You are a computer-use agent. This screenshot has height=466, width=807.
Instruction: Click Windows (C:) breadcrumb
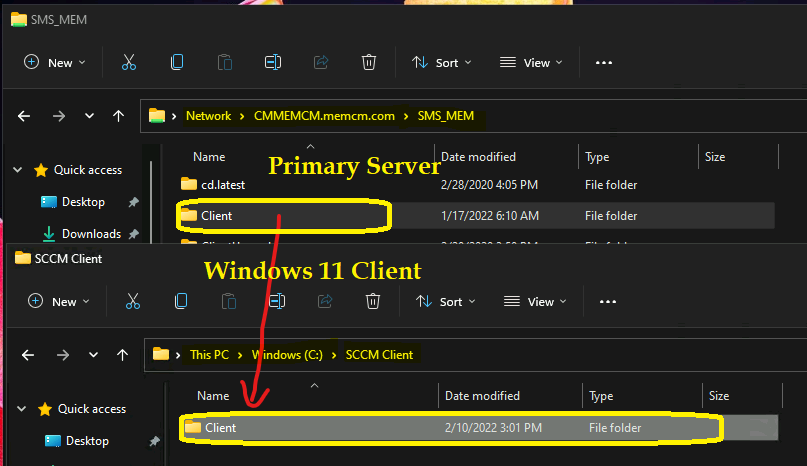point(287,355)
